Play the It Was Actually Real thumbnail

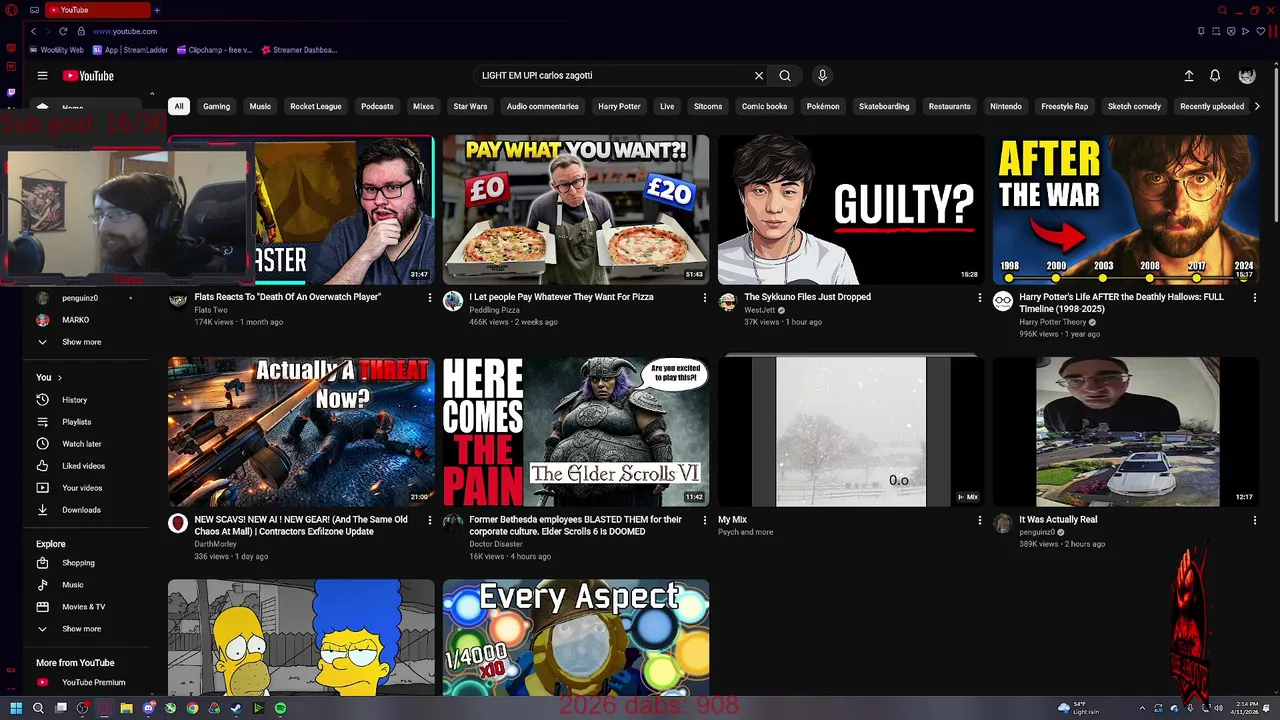click(x=1126, y=432)
